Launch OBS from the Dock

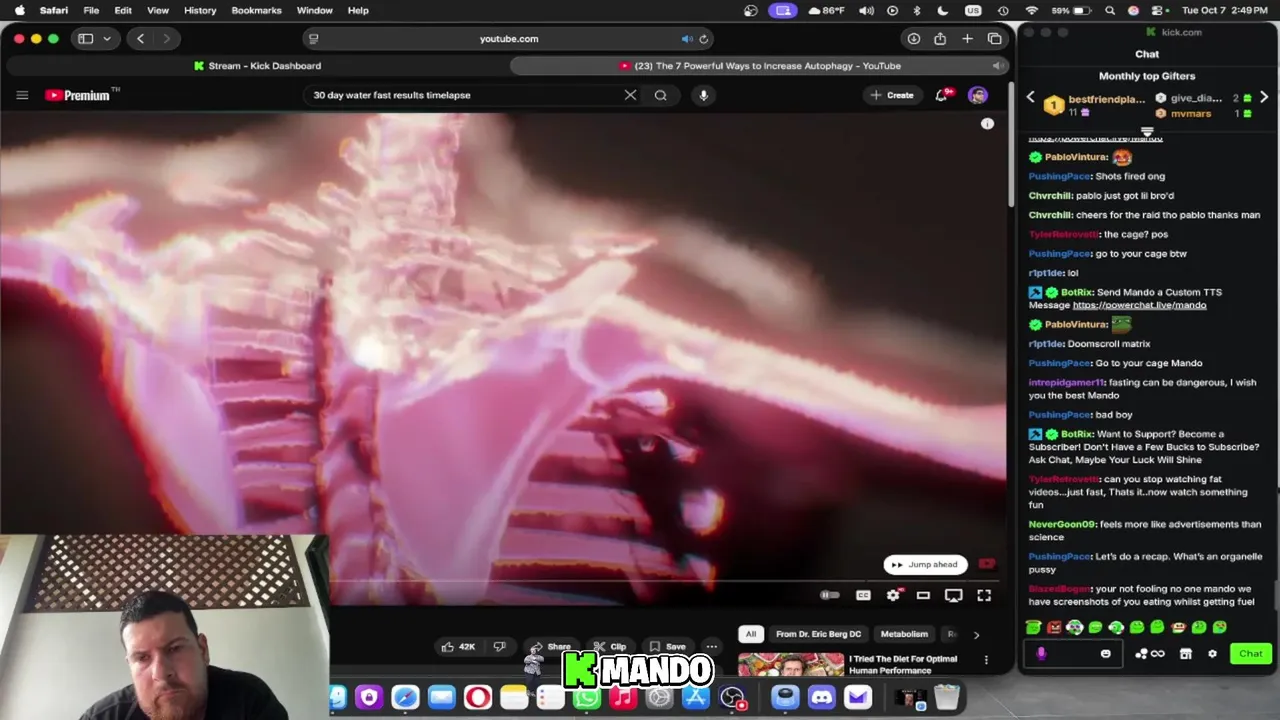coord(732,697)
